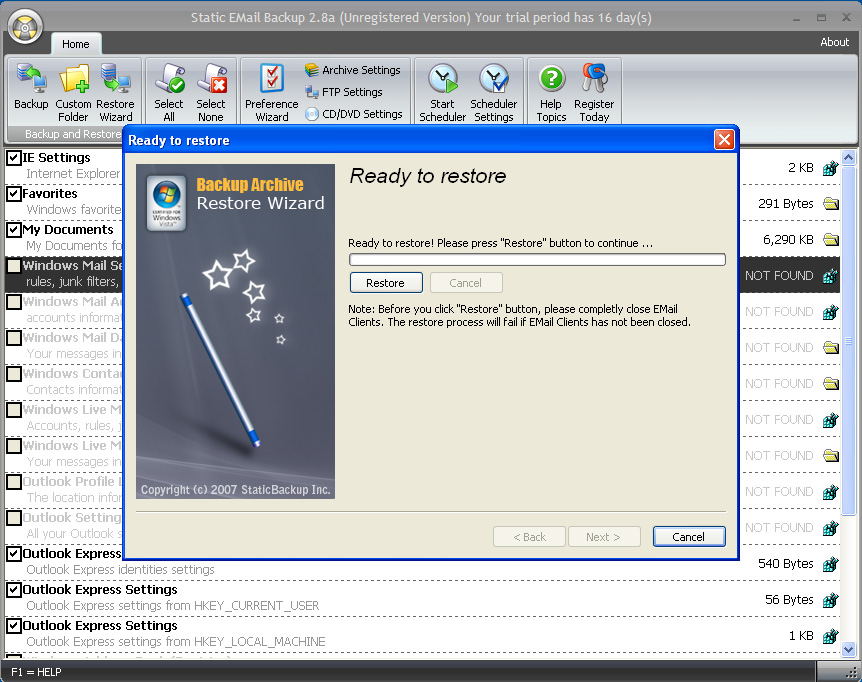This screenshot has height=682, width=862.
Task: Open Scheduler Settings
Action: pos(493,90)
